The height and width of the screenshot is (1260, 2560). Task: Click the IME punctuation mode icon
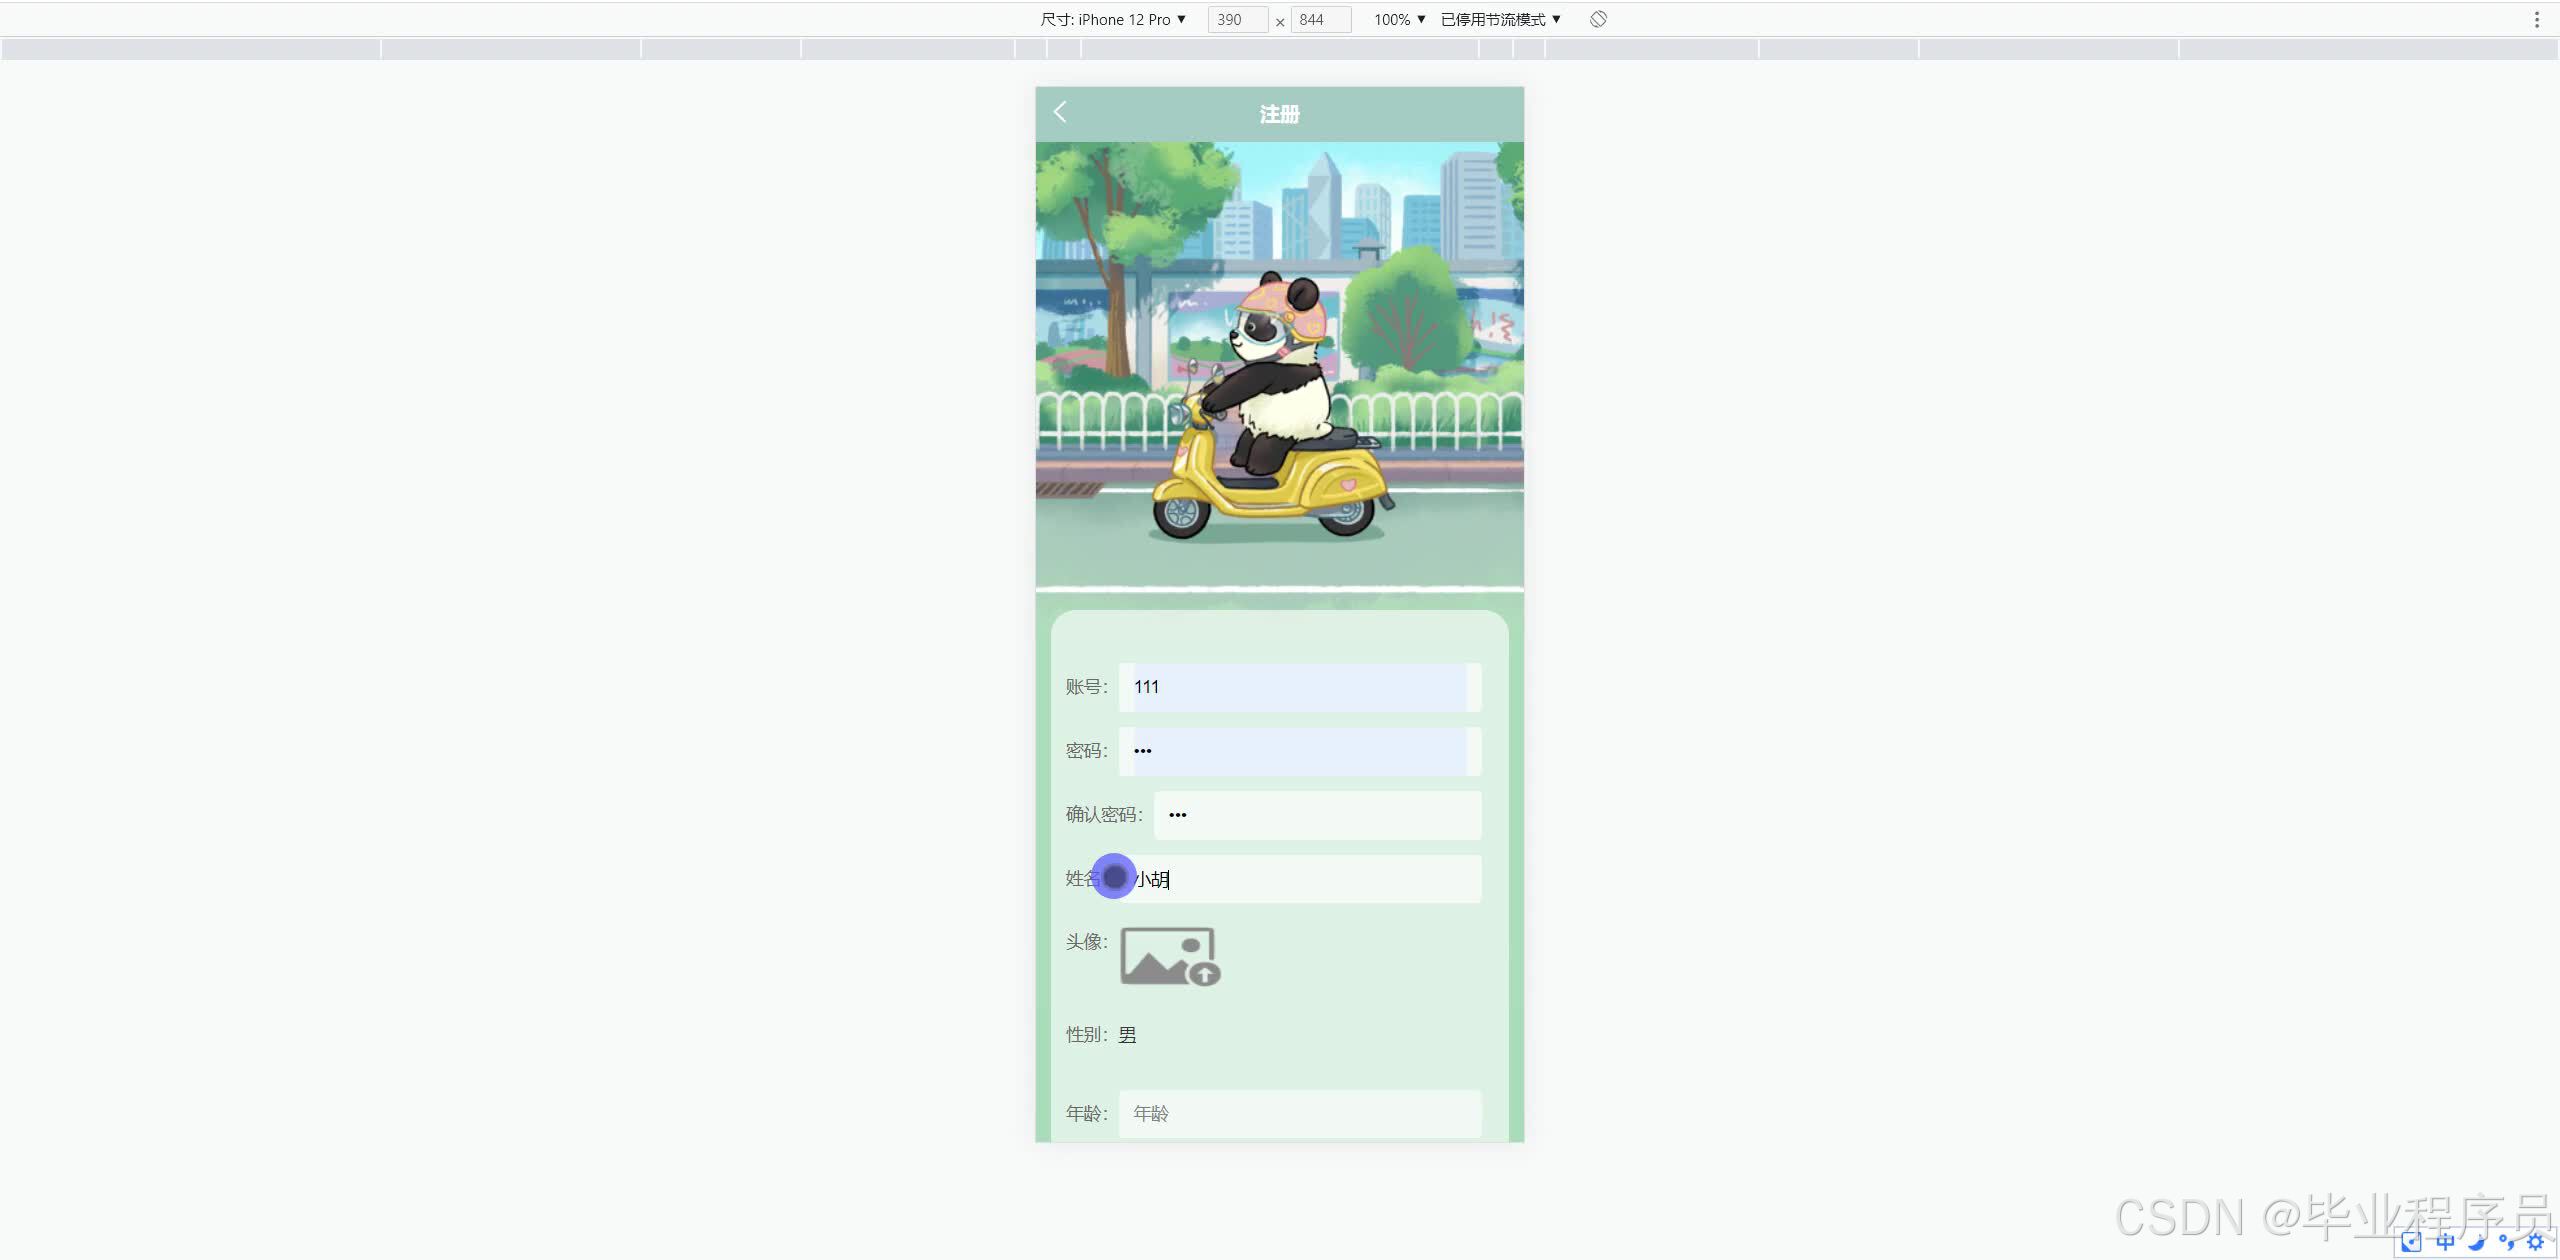[x=2506, y=1242]
